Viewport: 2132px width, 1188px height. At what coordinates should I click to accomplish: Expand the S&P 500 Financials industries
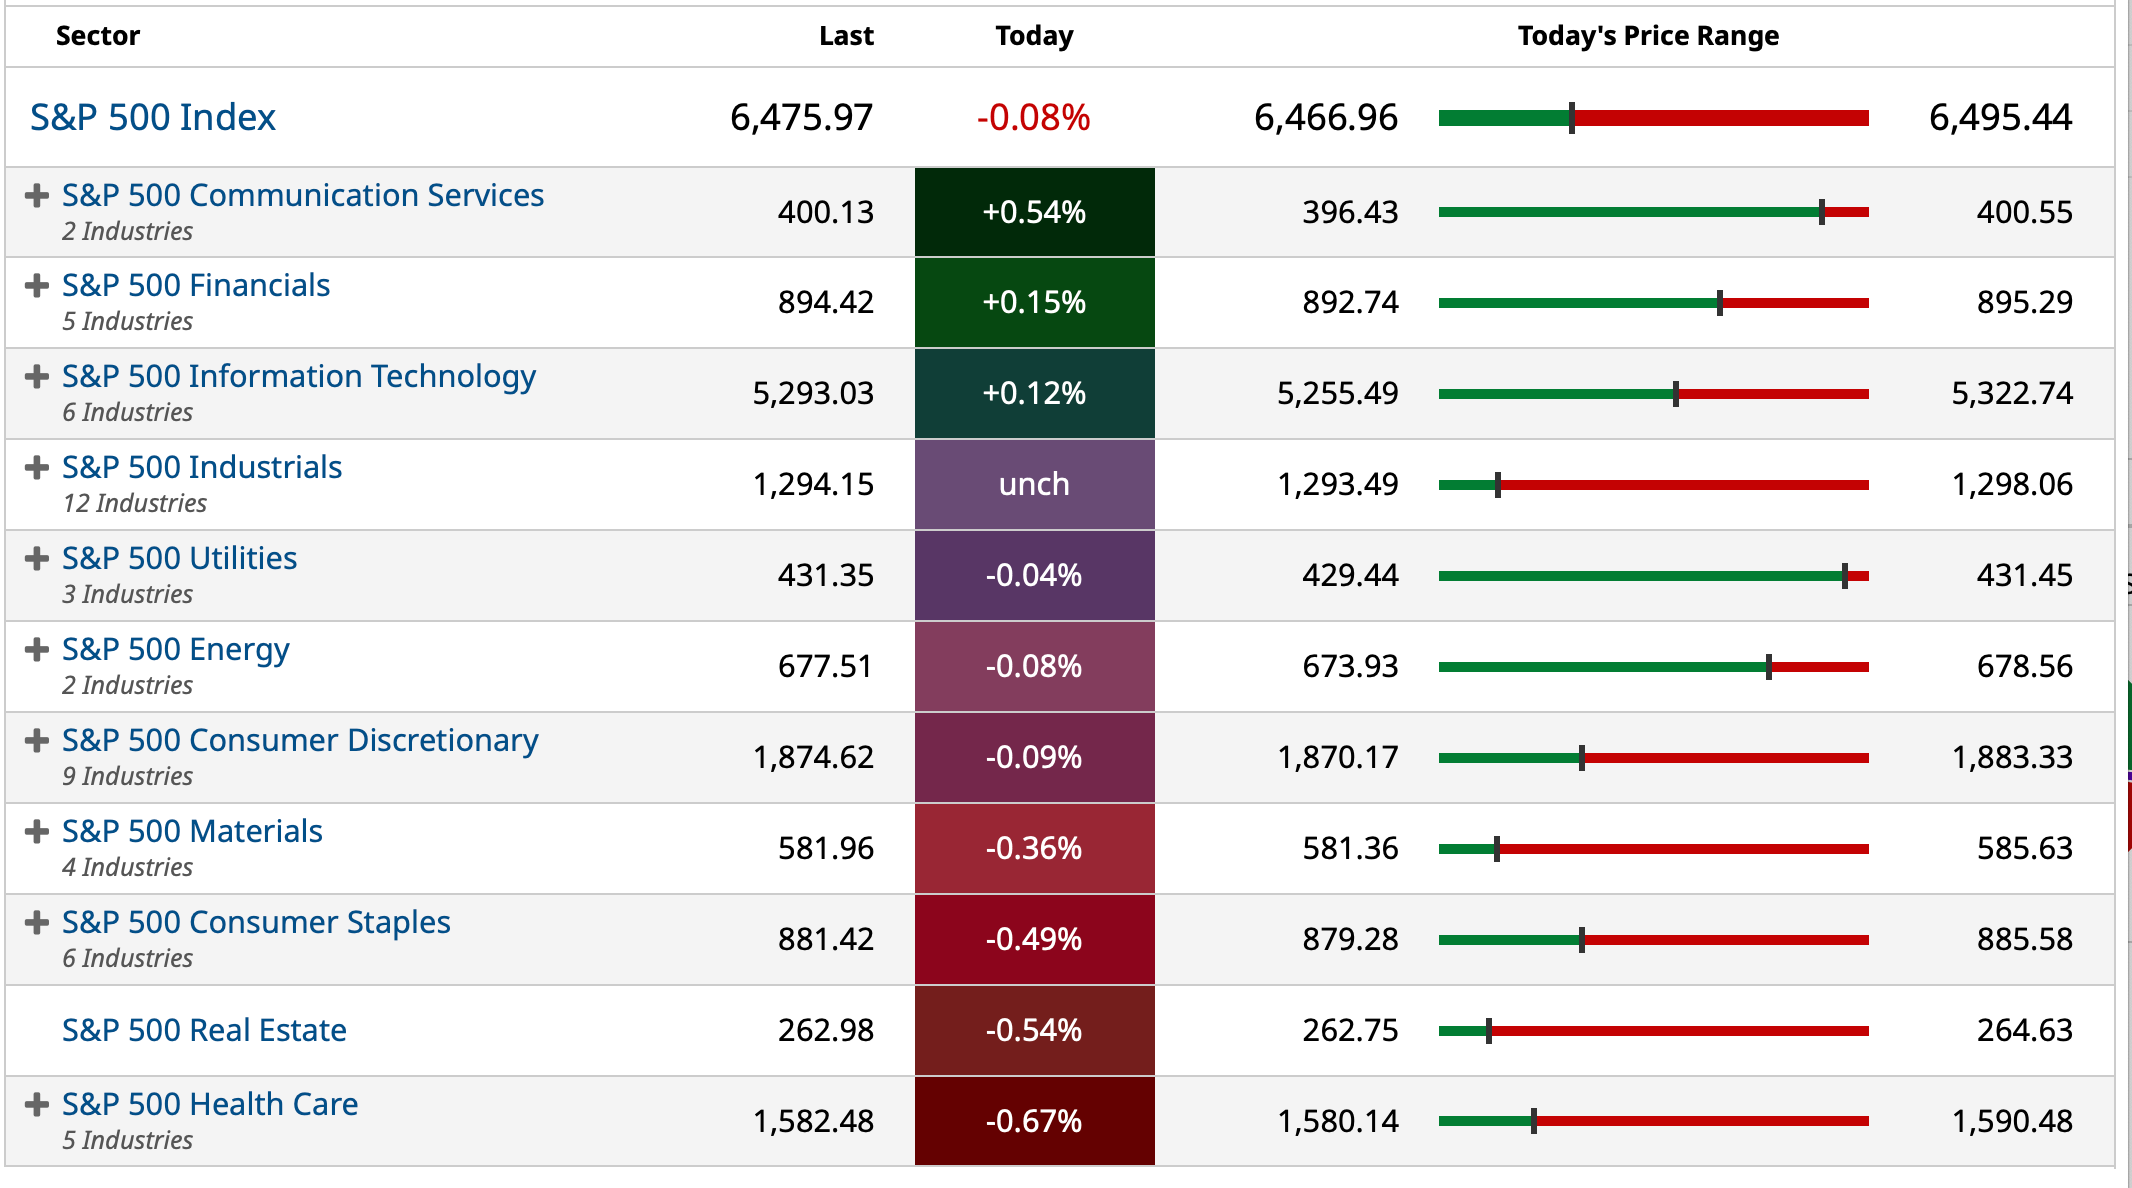(37, 286)
